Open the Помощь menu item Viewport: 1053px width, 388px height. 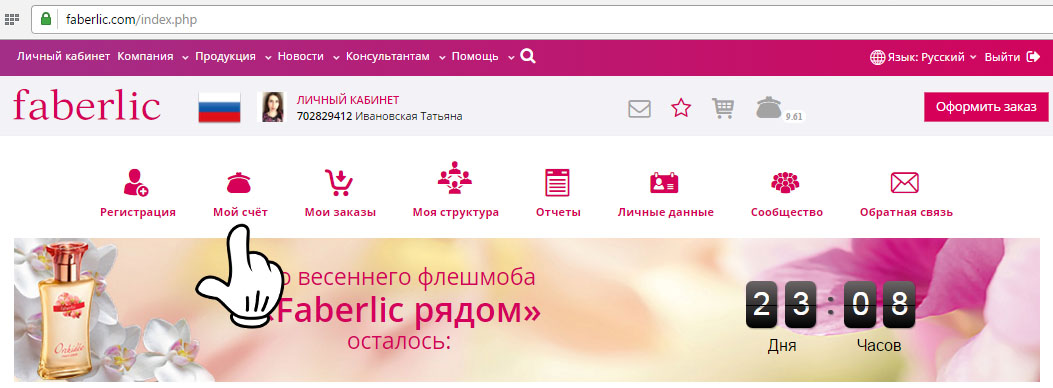[x=475, y=57]
